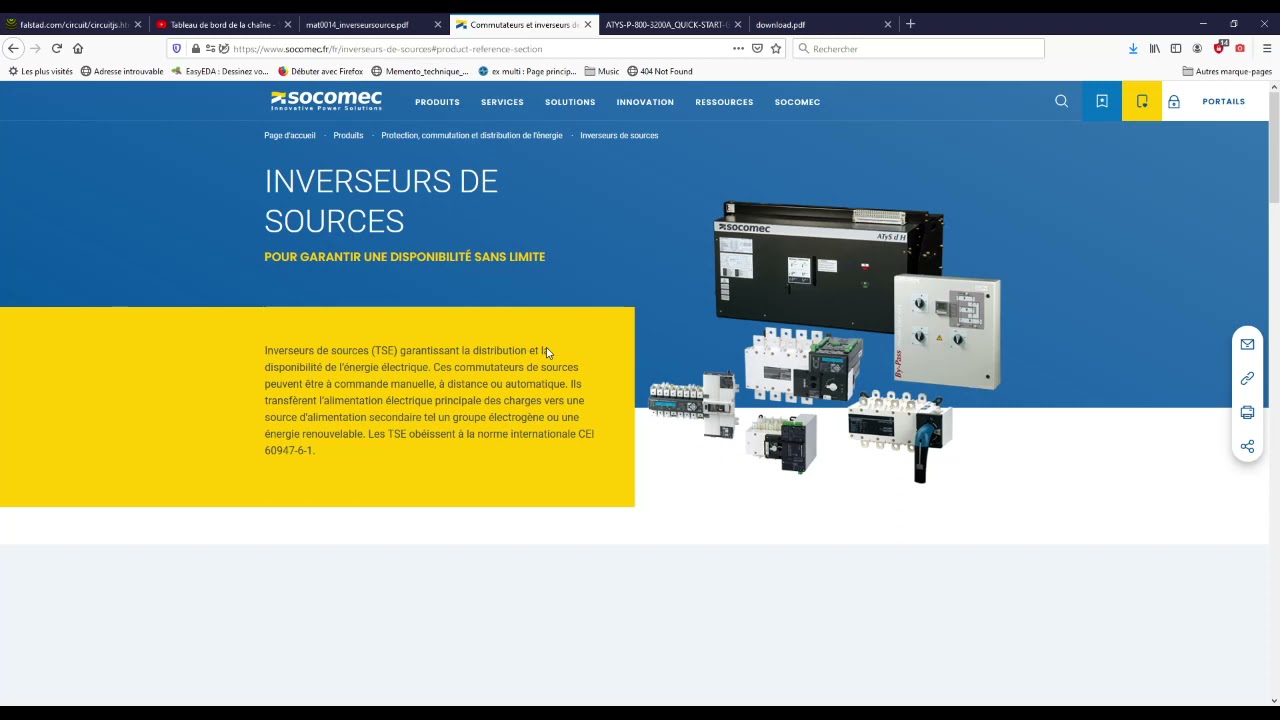This screenshot has width=1280, height=720.
Task: Open the SERVICES menu
Action: click(x=502, y=102)
